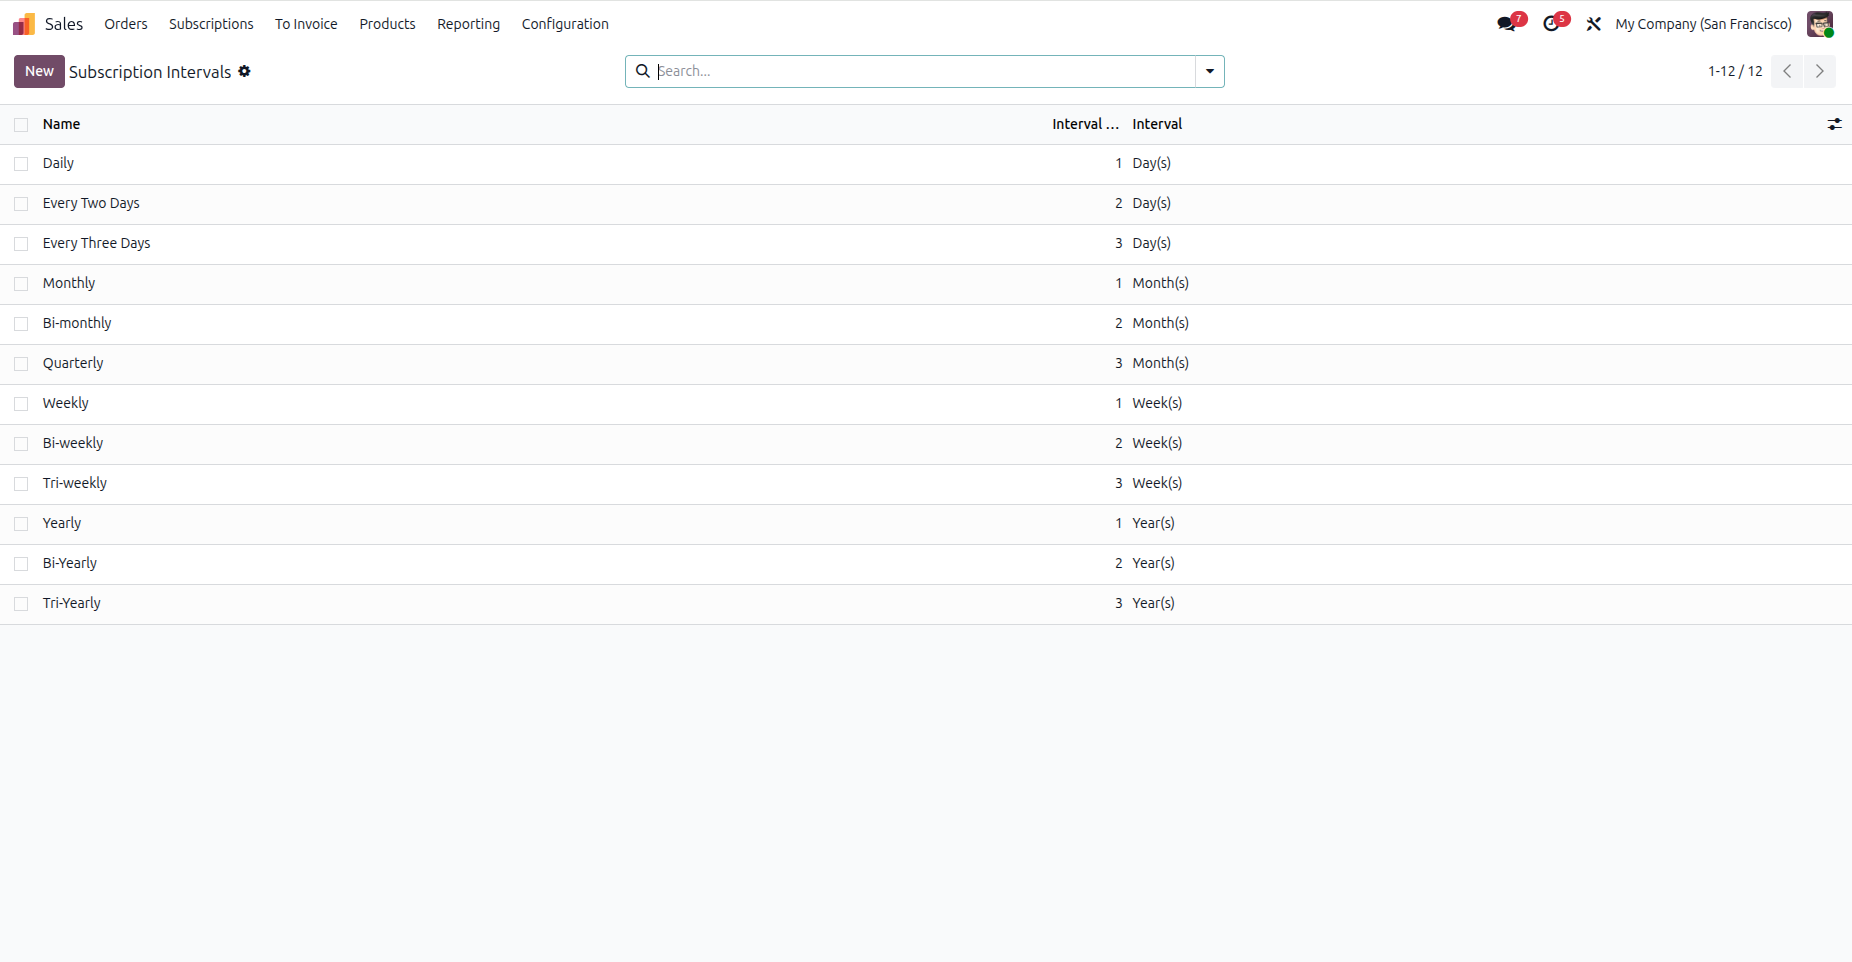The image size is (1852, 962).
Task: Go to next page arrow
Action: point(1820,71)
